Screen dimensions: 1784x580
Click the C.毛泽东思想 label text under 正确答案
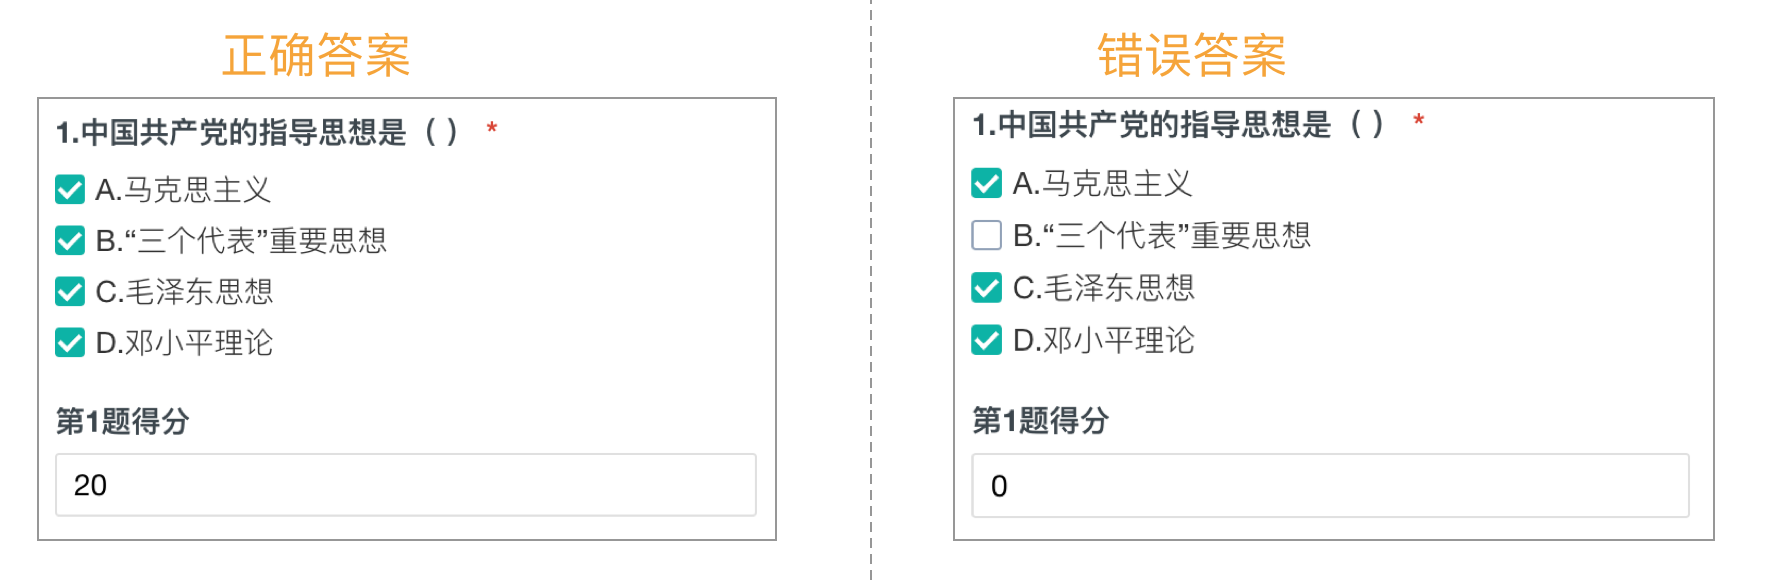pos(184,292)
